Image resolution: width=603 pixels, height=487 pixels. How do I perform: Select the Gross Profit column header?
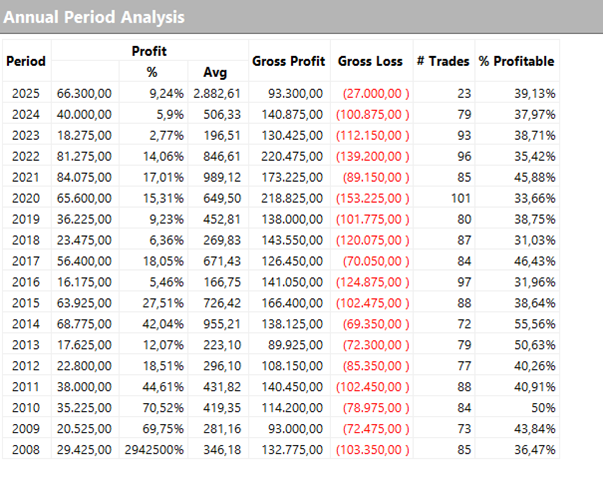tap(288, 61)
